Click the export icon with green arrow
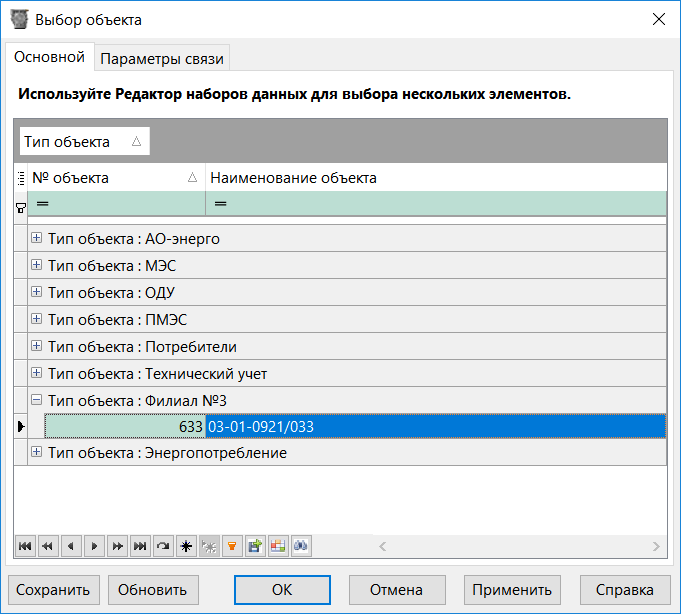 (x=255, y=546)
